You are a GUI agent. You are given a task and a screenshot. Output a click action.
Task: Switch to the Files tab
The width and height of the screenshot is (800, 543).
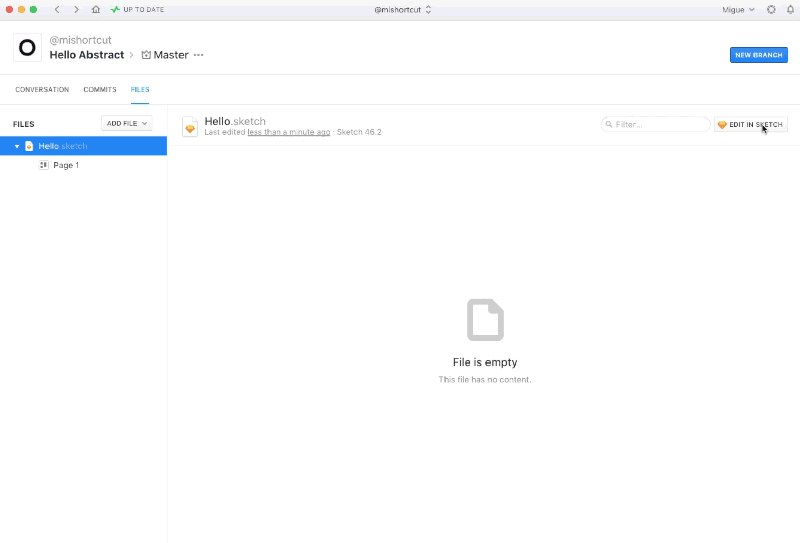[x=140, y=89]
